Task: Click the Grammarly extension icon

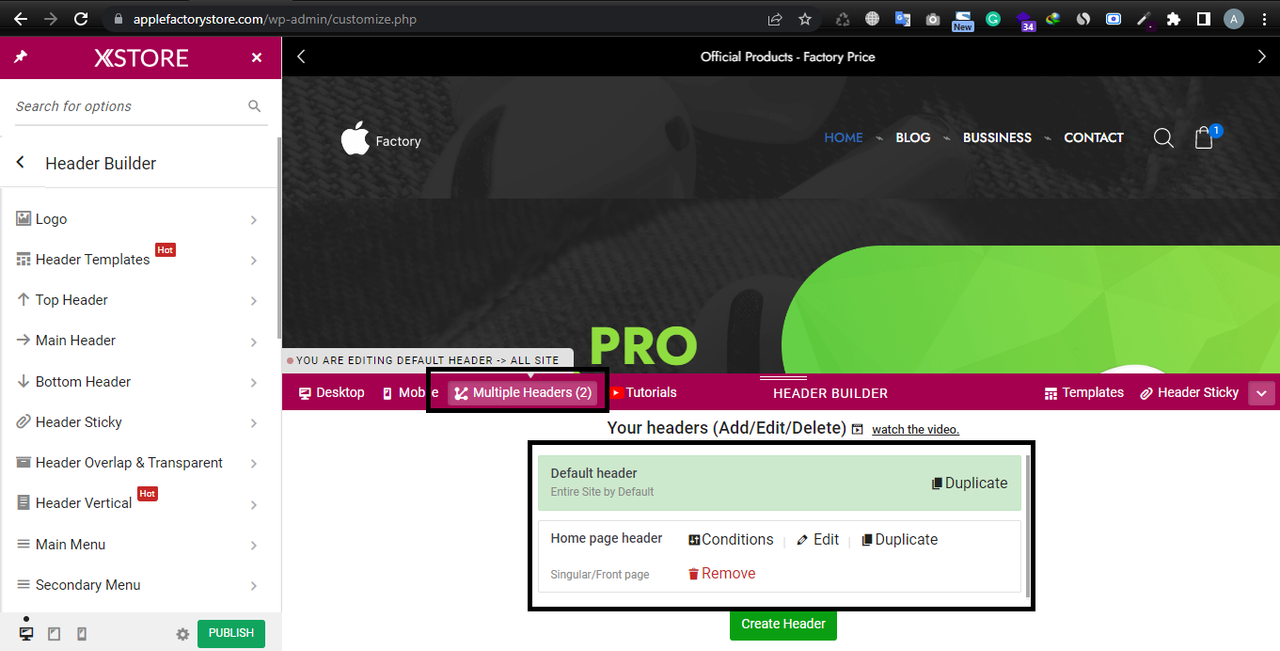Action: (x=993, y=19)
